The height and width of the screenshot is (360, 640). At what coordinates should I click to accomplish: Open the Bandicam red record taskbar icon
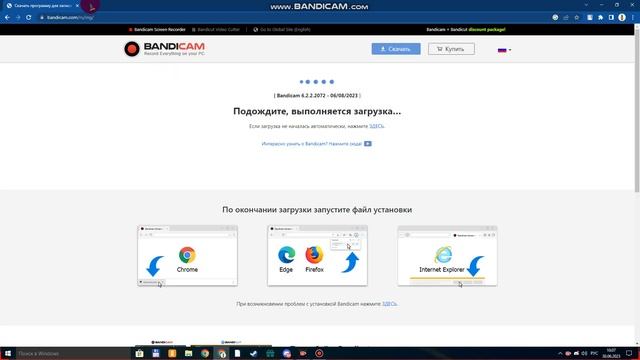319,353
